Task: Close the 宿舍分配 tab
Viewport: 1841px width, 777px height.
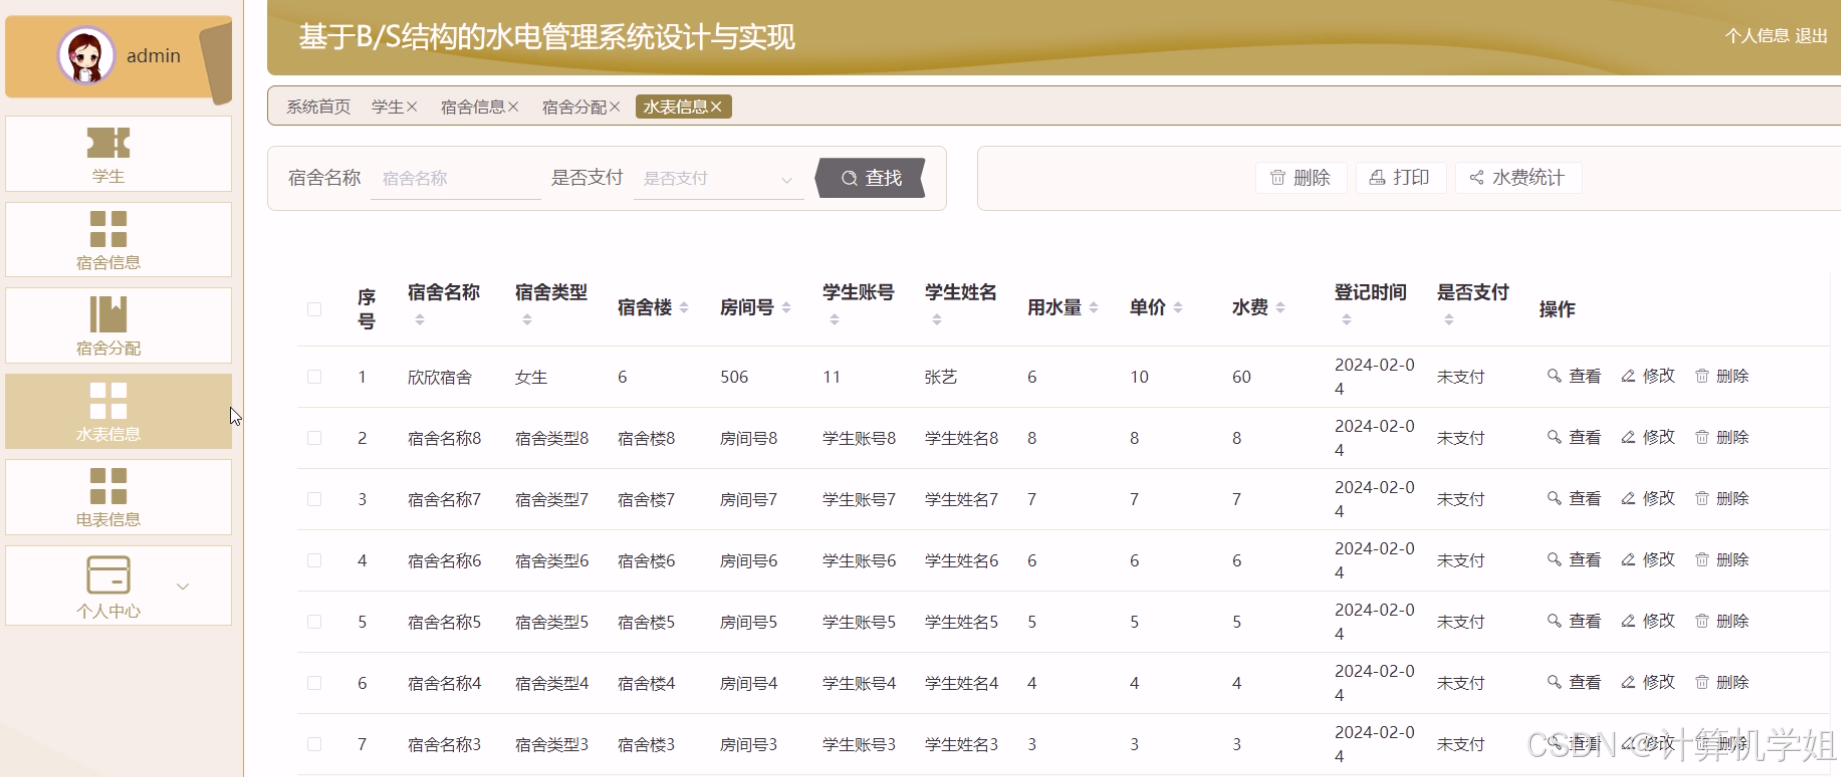Action: [615, 107]
